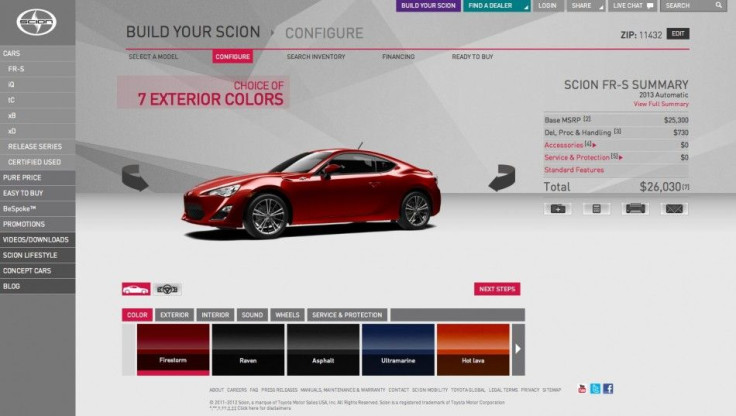Rotate car with left curved arrow
736x416 pixels.
[135, 177]
